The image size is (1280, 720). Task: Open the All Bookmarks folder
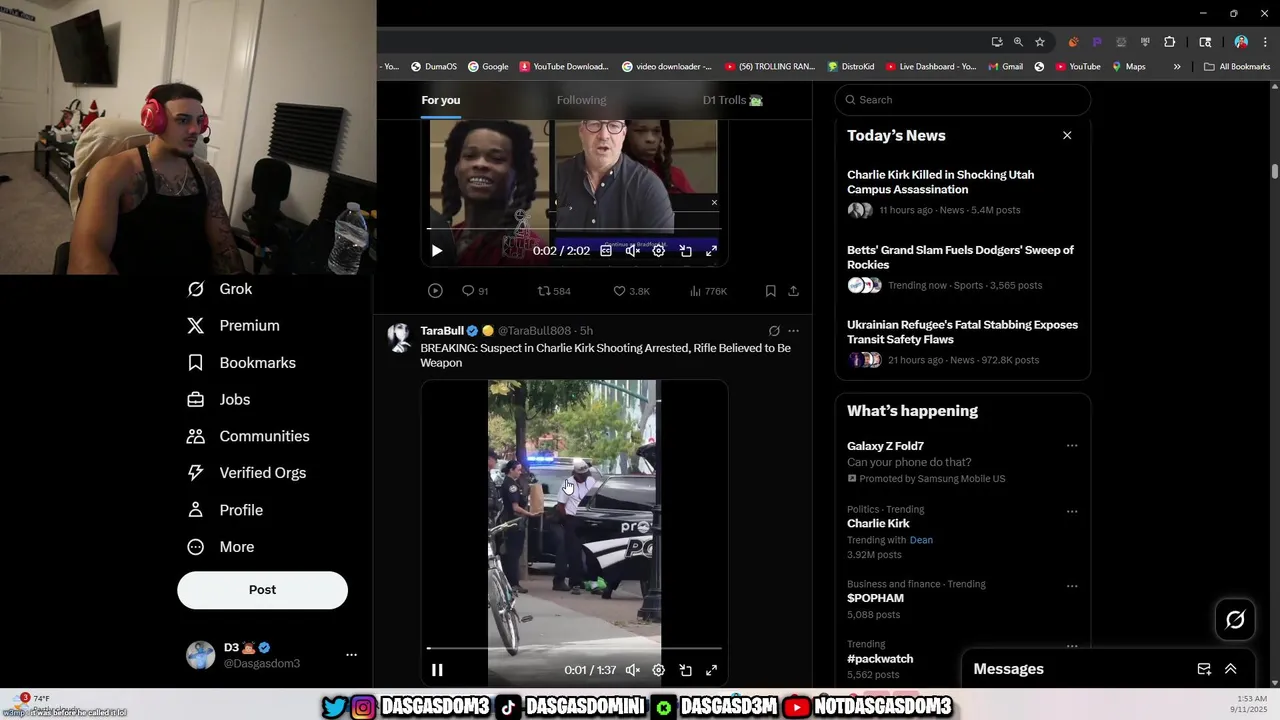pyautogui.click(x=1237, y=67)
